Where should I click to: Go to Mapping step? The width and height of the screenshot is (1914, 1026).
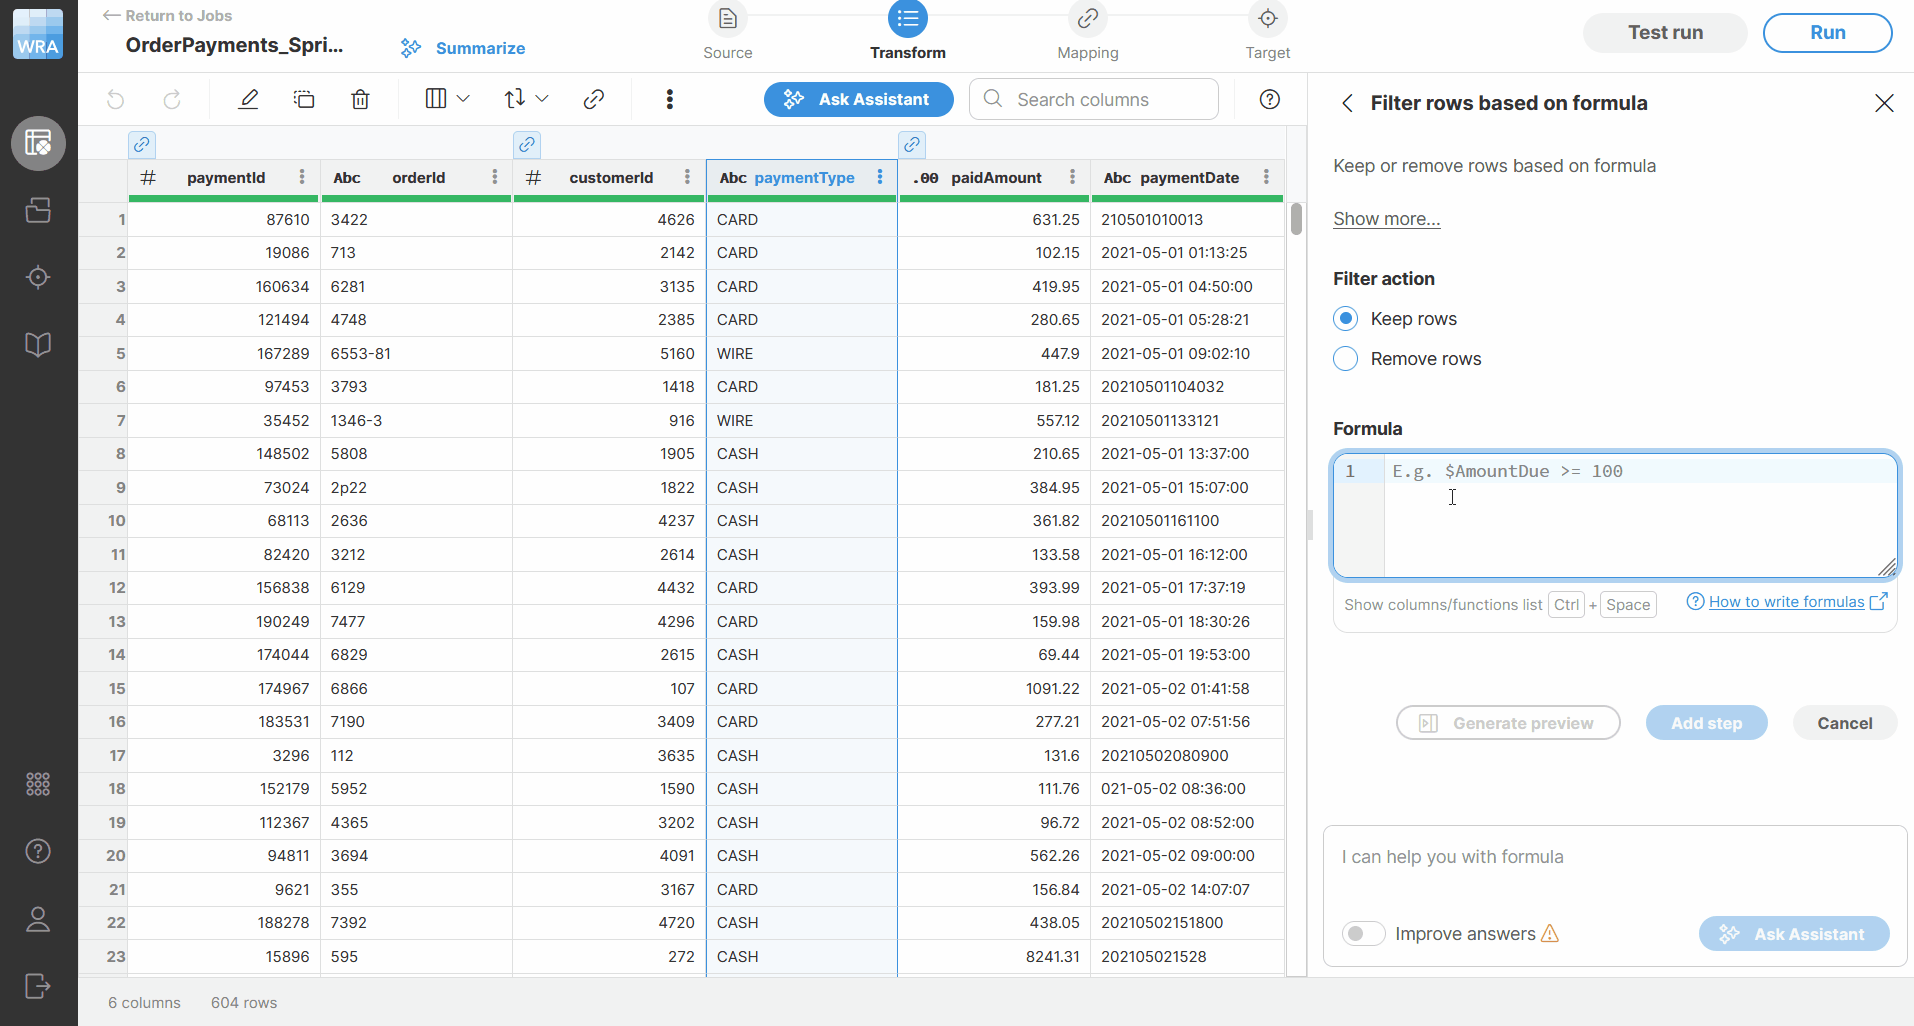pos(1088,32)
